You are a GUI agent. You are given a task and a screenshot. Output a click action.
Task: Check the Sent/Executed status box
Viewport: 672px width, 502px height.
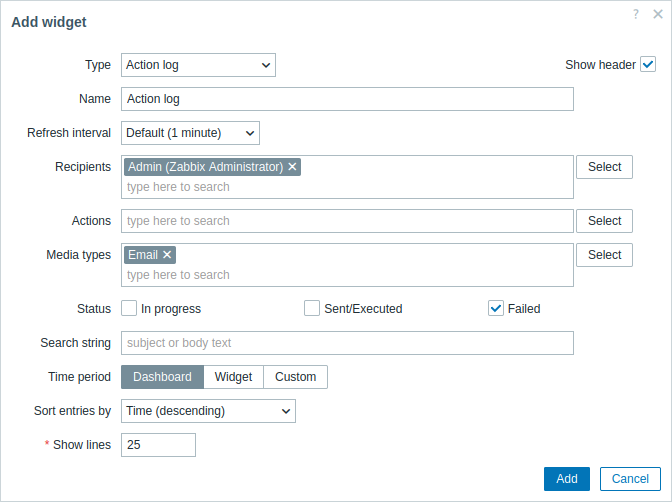[x=312, y=308]
